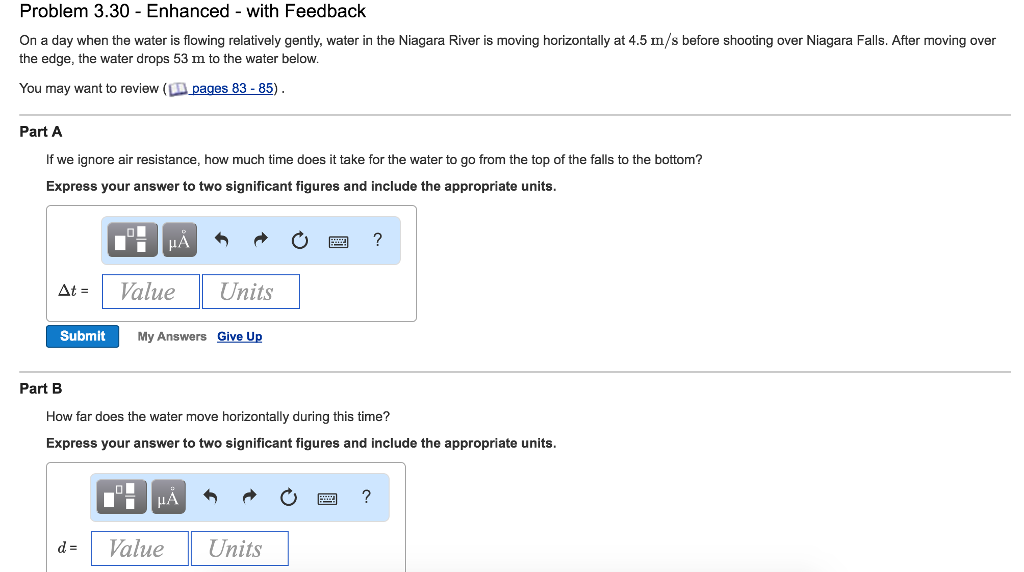Reset the Part A answer field
This screenshot has height=572, width=1024.
point(300,240)
